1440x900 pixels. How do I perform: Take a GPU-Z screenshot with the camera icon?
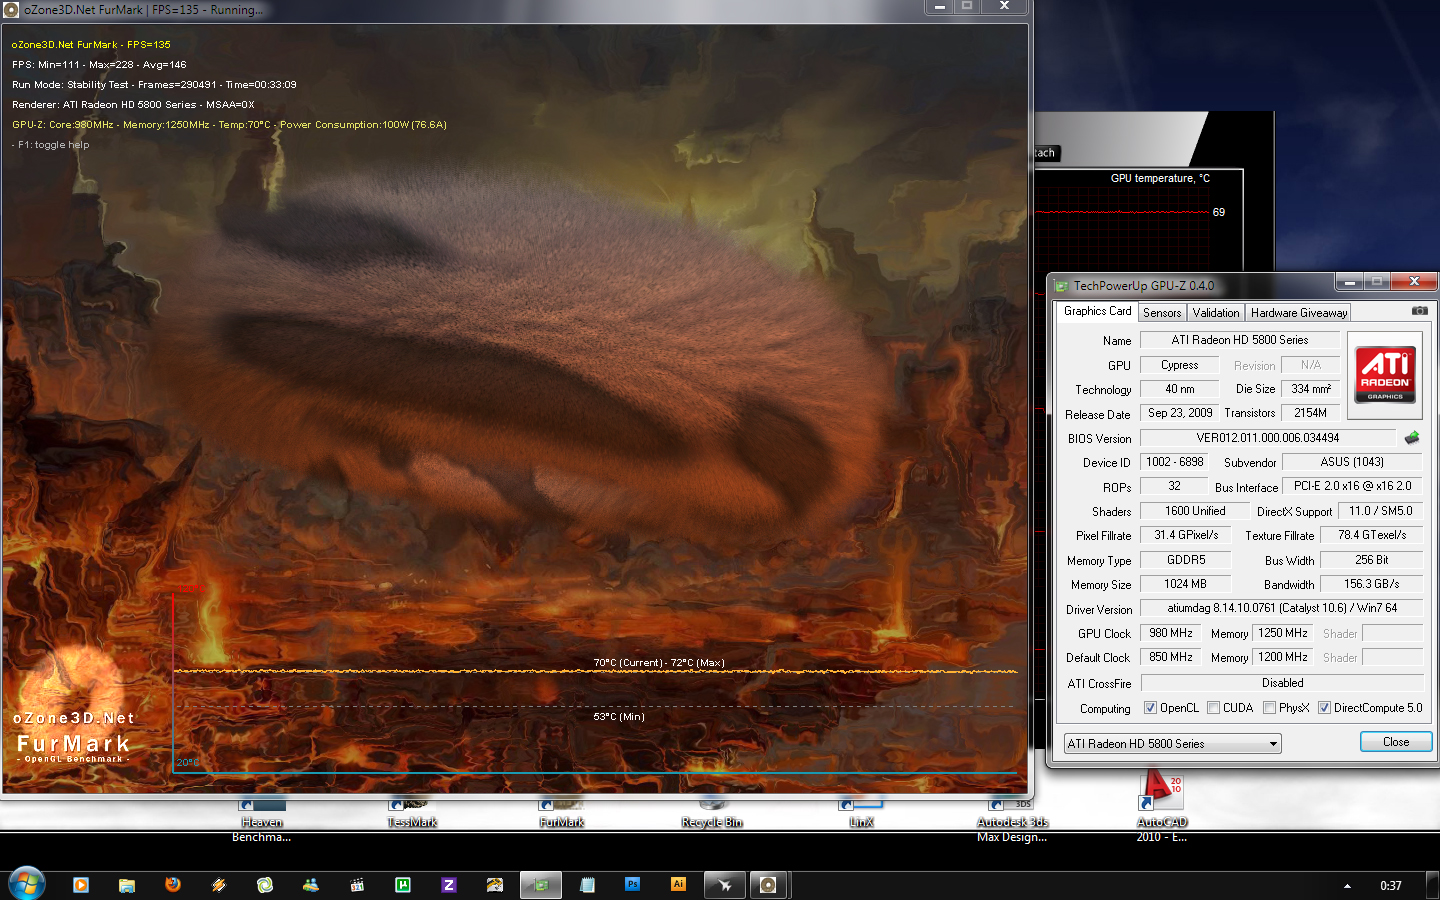[x=1419, y=311]
